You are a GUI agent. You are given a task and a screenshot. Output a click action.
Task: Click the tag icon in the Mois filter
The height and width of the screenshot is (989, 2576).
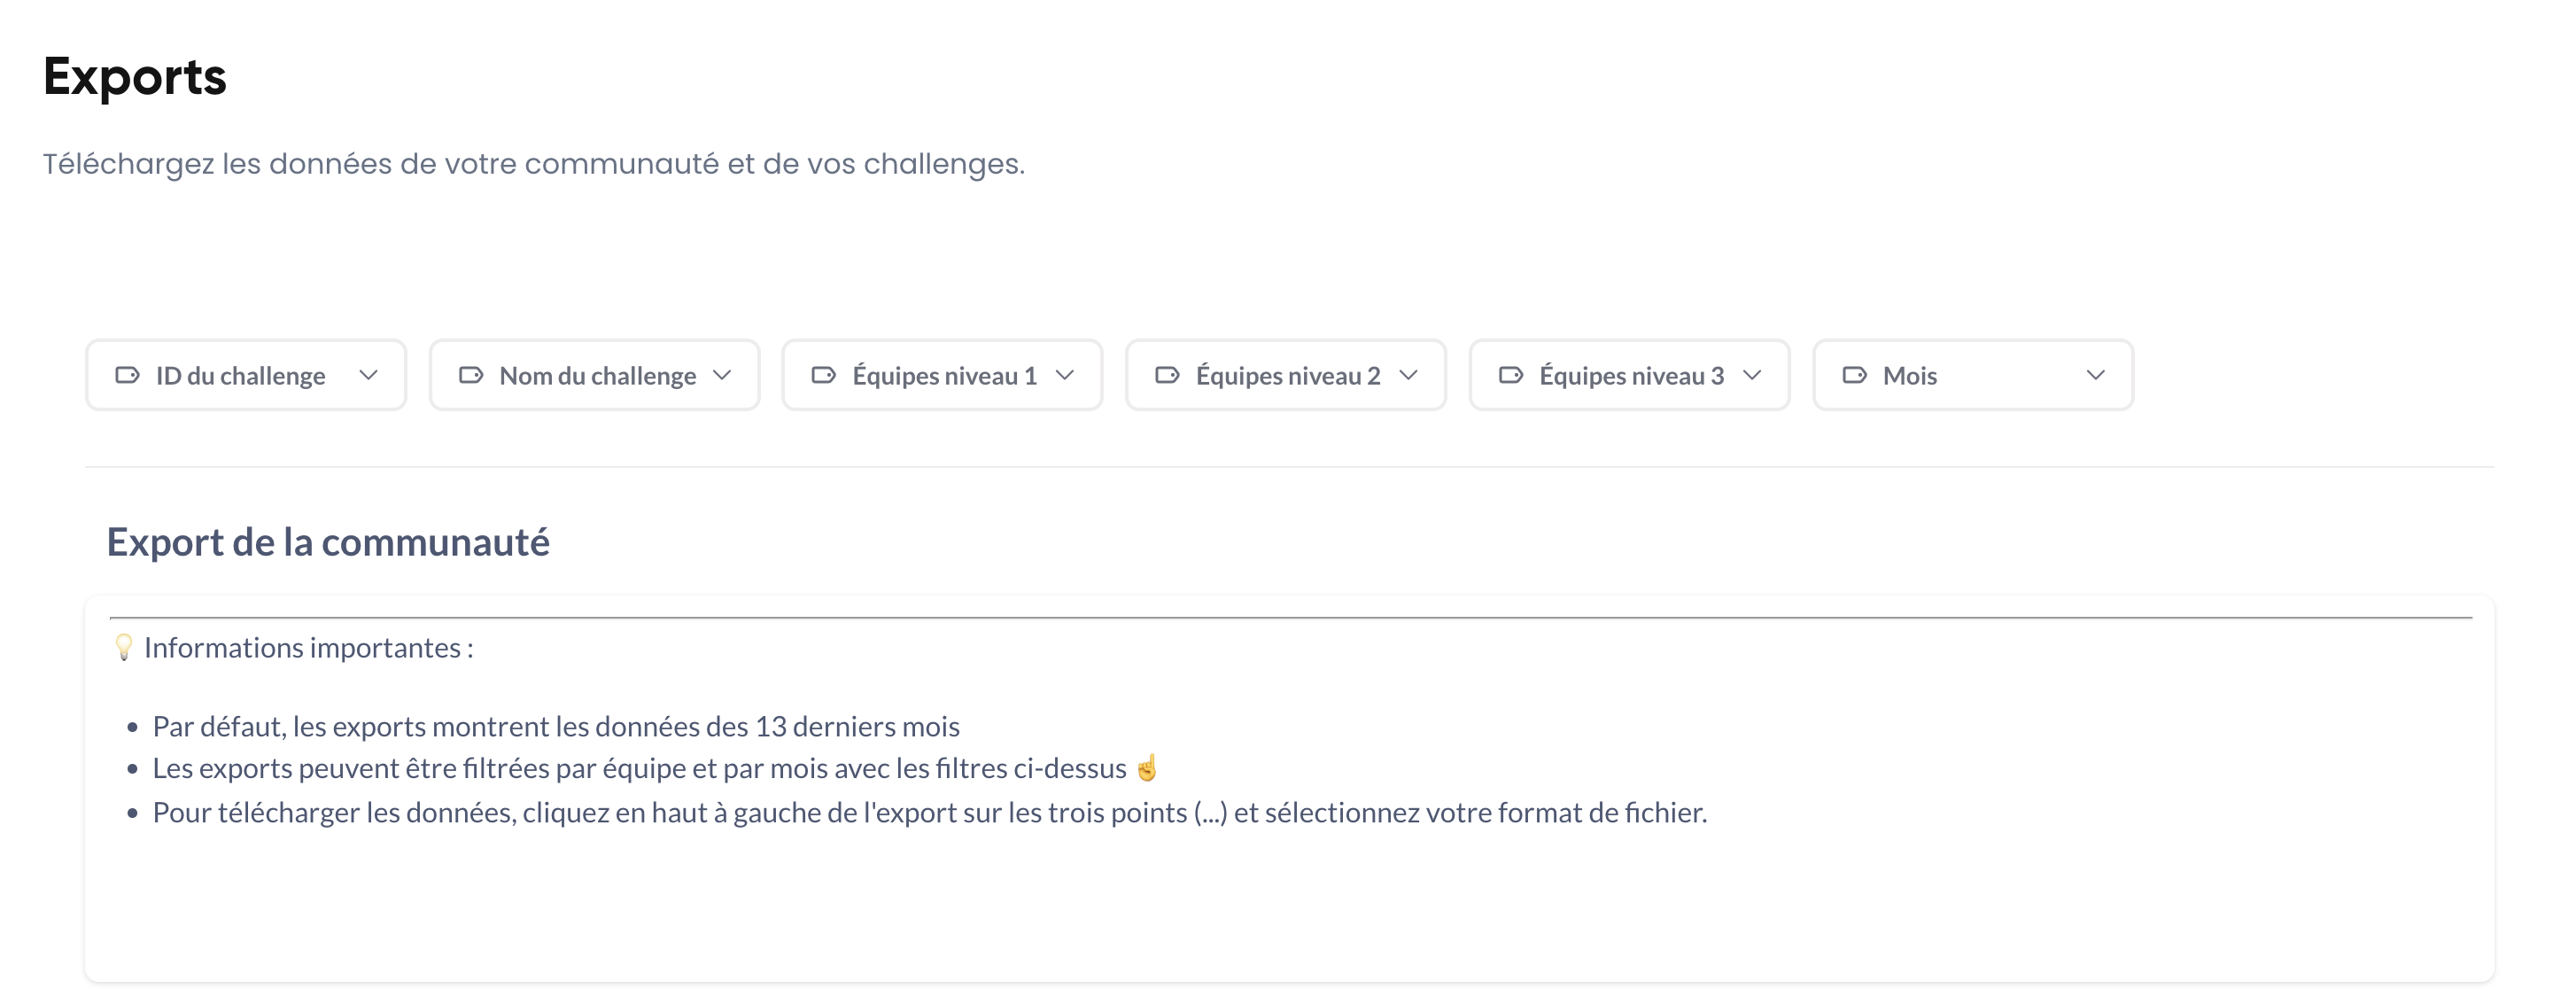1854,376
